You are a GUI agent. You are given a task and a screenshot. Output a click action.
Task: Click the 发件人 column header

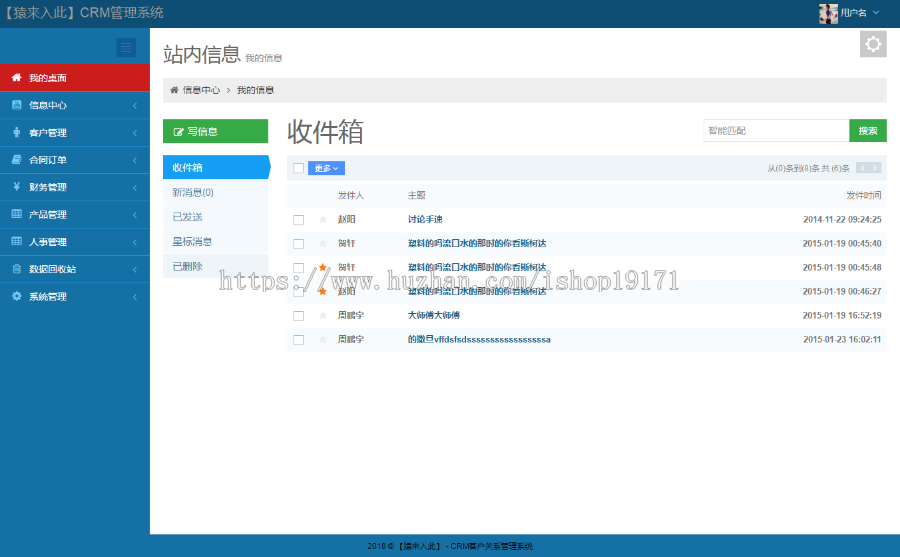(351, 195)
